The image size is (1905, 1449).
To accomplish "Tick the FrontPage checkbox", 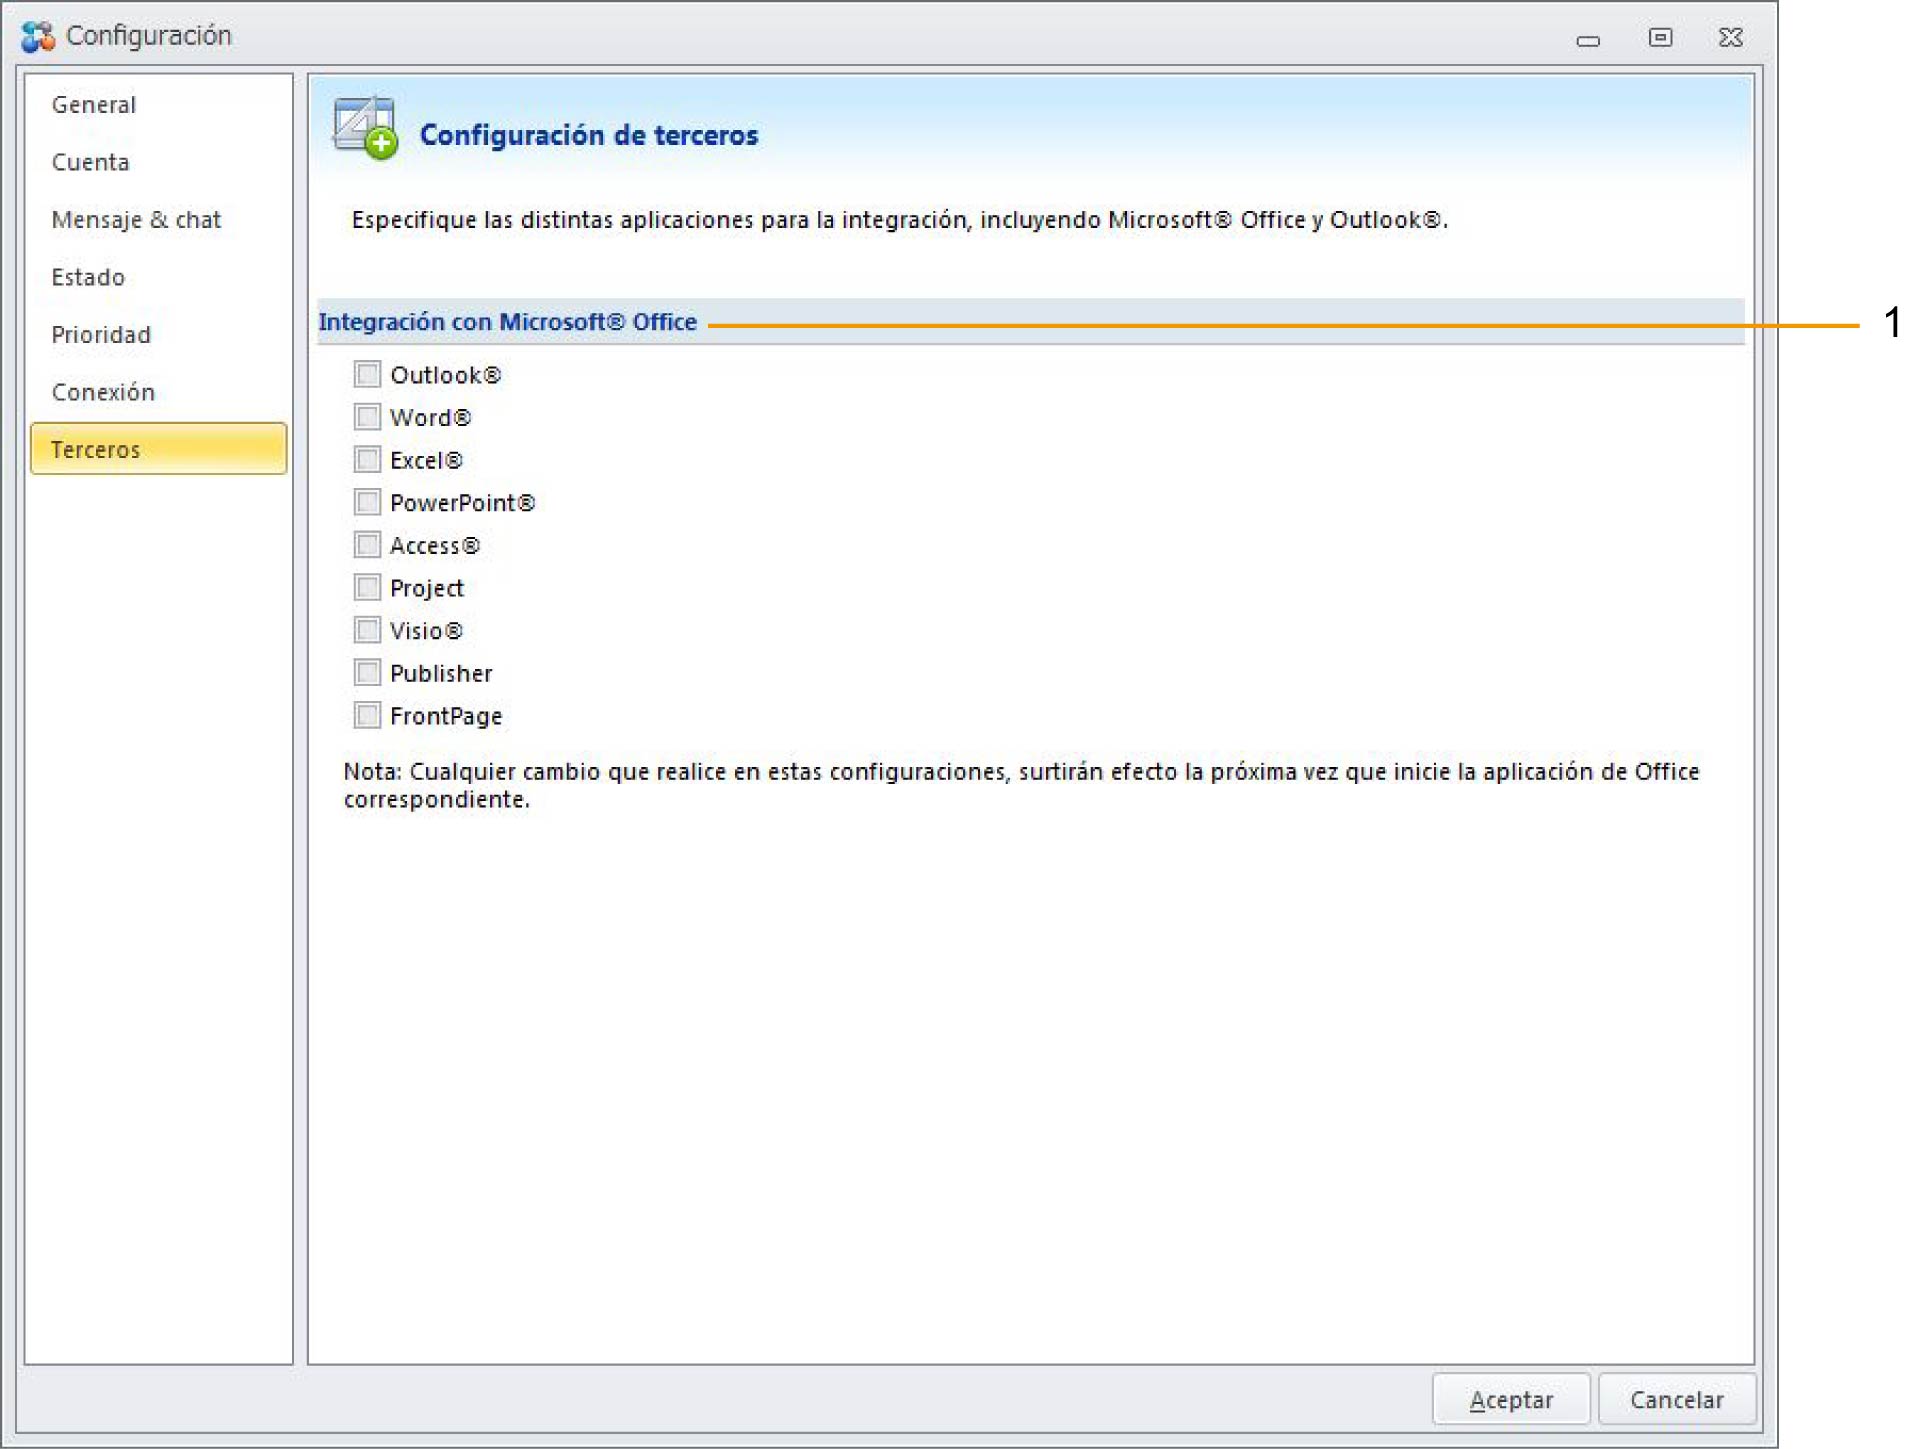I will coord(367,716).
